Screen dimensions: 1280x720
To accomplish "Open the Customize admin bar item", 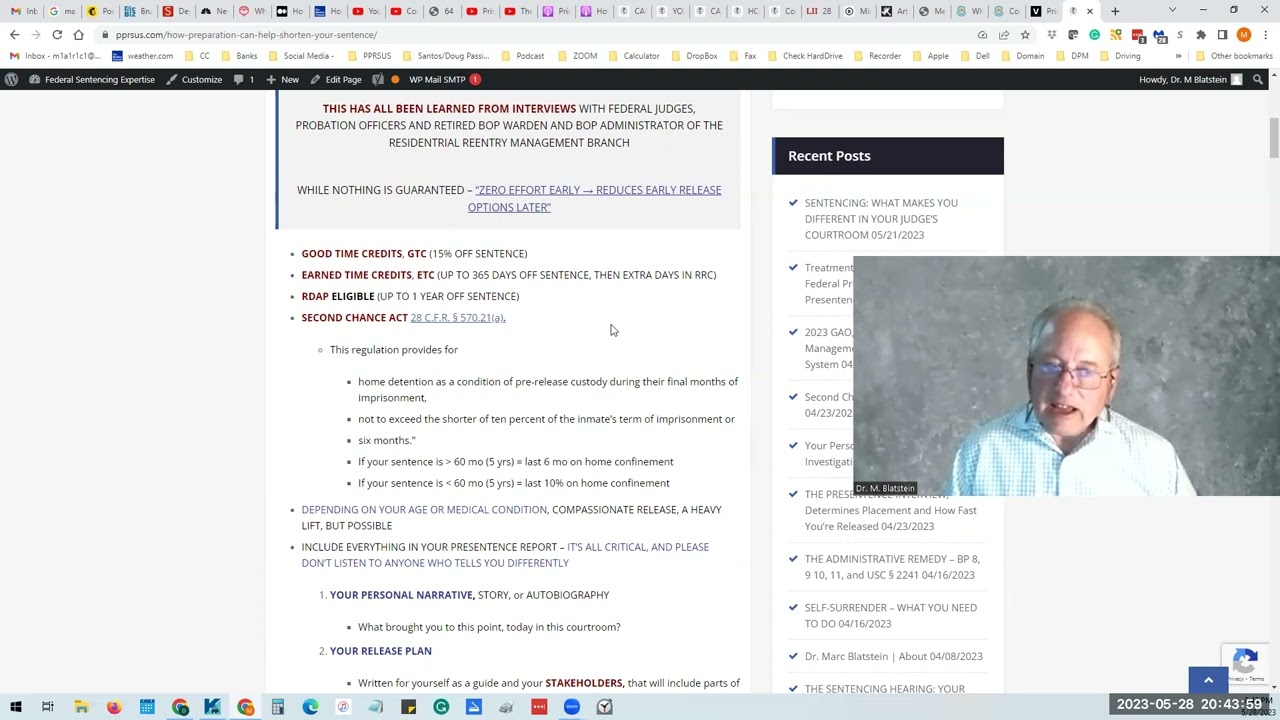I will pos(196,79).
